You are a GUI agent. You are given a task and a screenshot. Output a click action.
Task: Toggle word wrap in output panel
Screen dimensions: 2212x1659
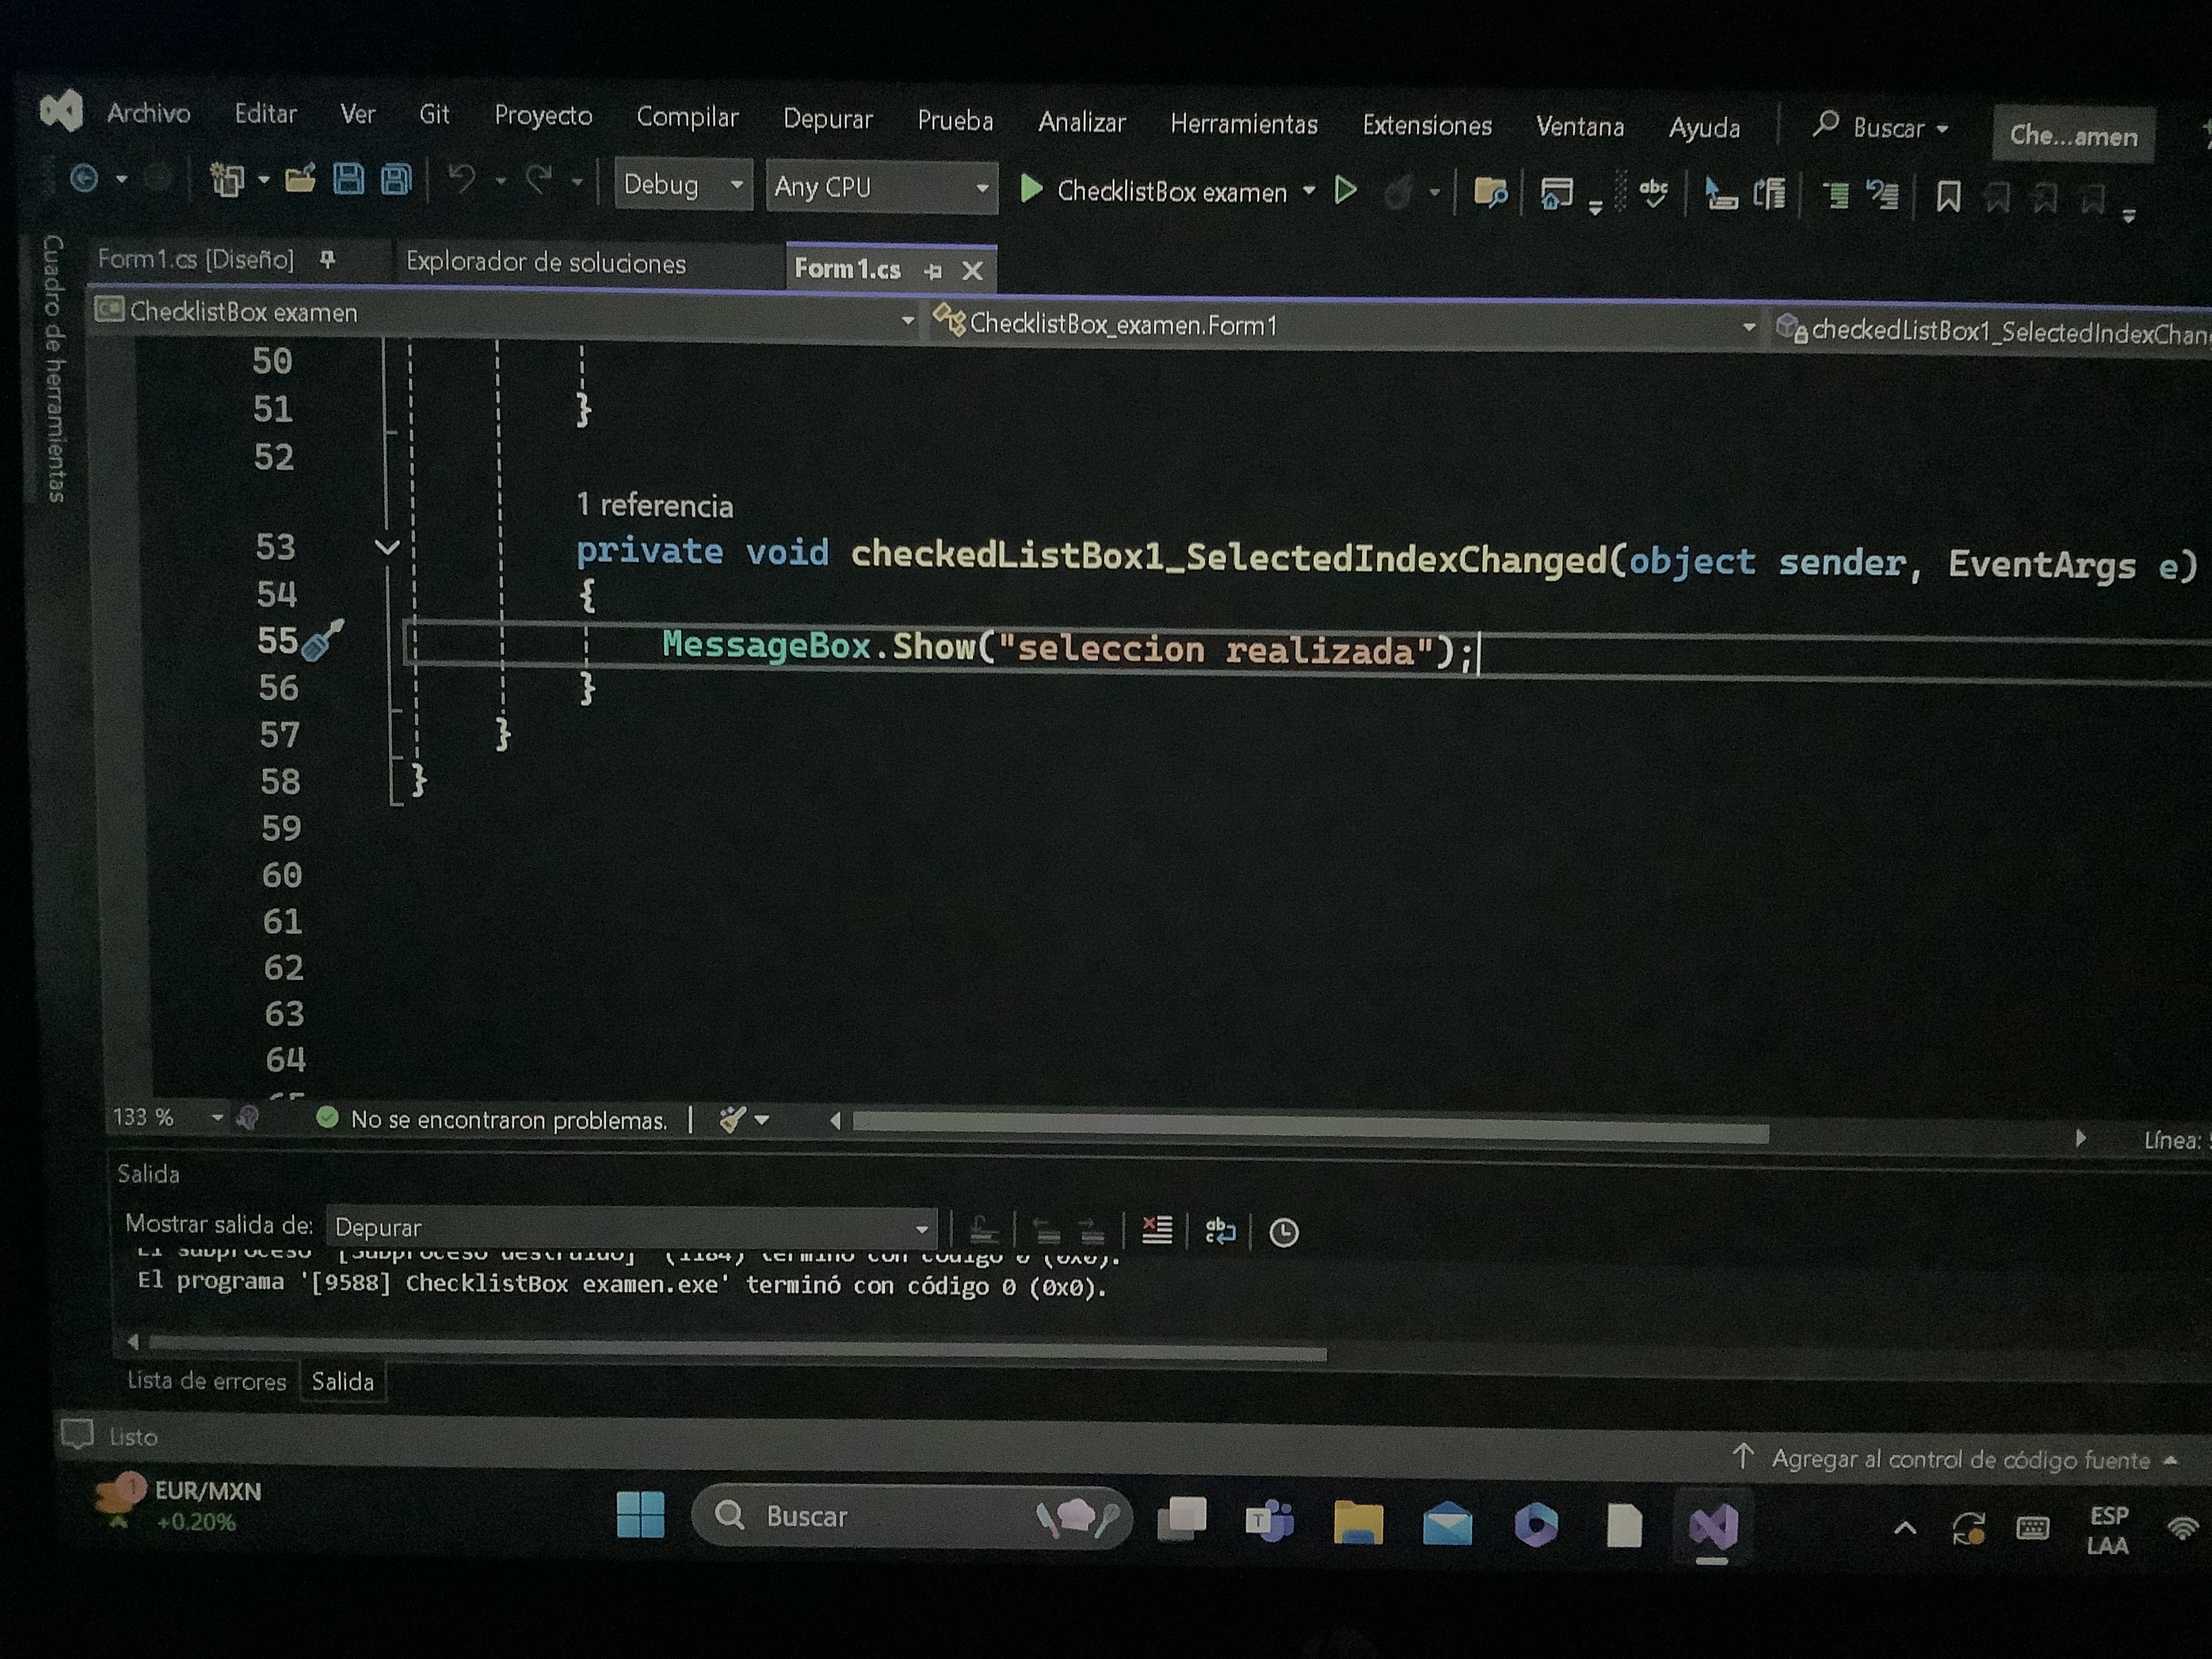coord(1220,1231)
